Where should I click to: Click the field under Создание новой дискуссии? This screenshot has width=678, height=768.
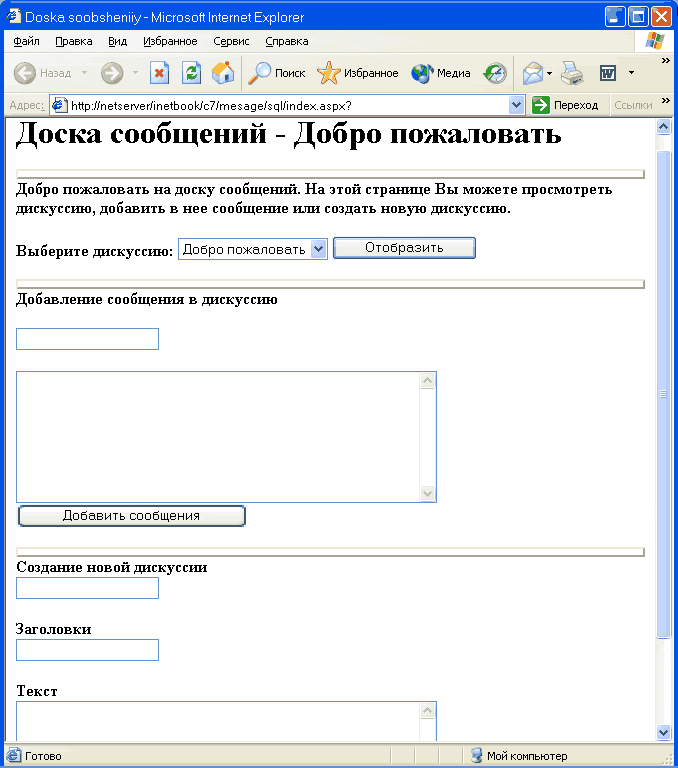[87, 588]
